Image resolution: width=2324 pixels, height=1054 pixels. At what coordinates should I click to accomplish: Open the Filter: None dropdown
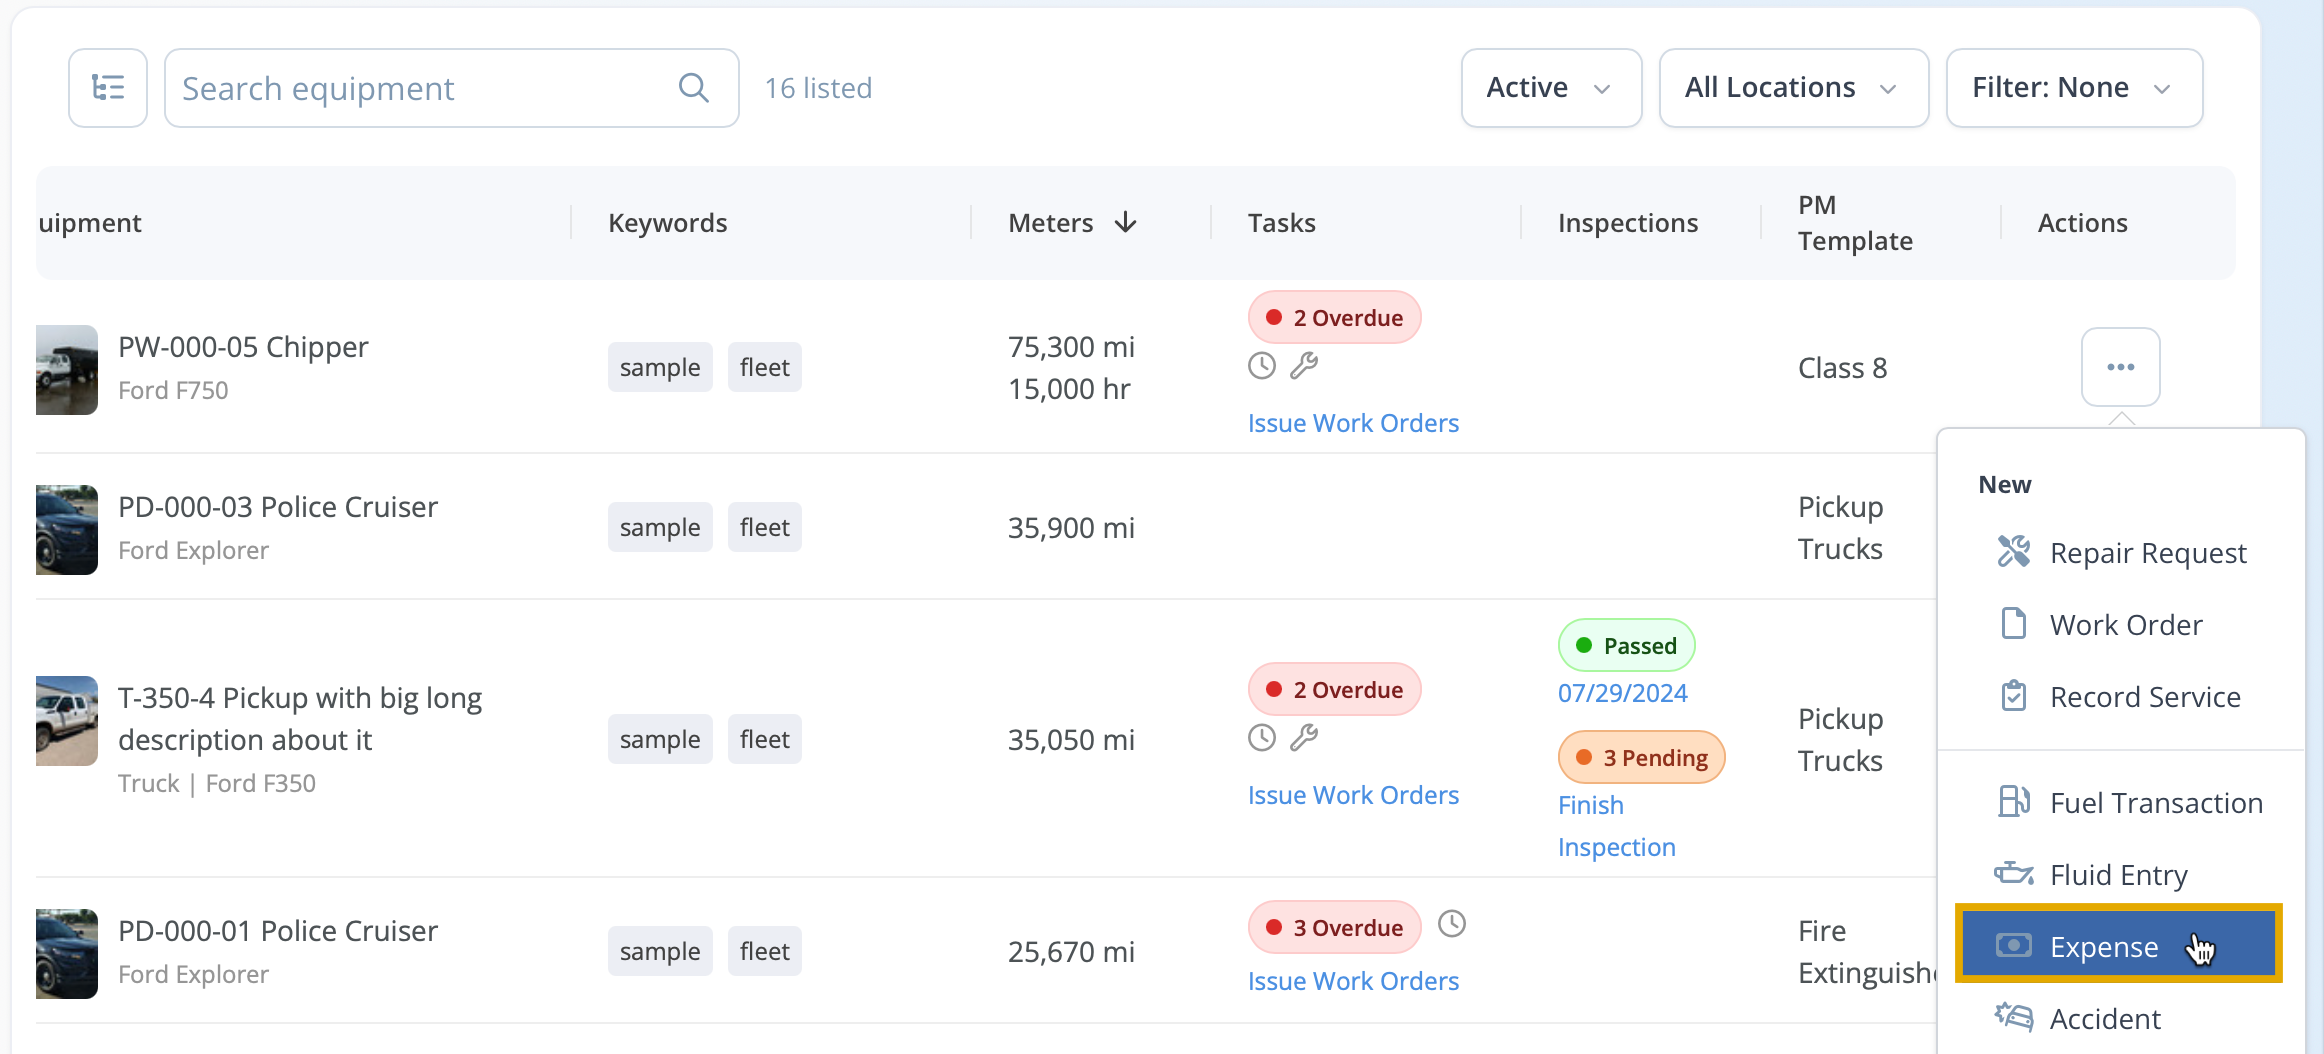(2074, 88)
